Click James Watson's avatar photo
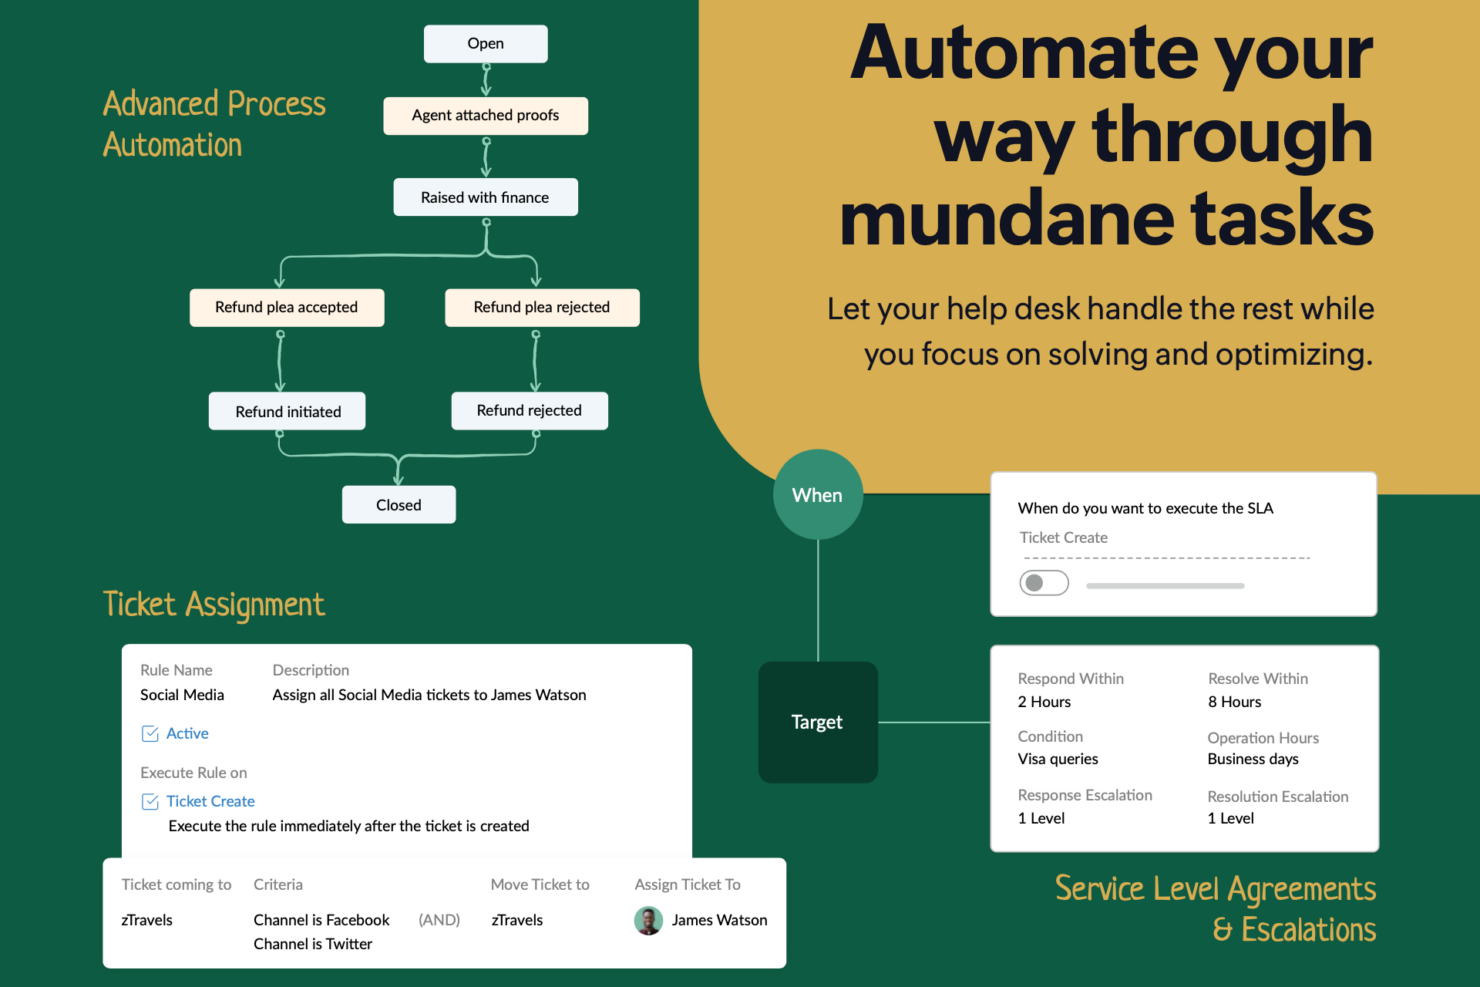 648,920
